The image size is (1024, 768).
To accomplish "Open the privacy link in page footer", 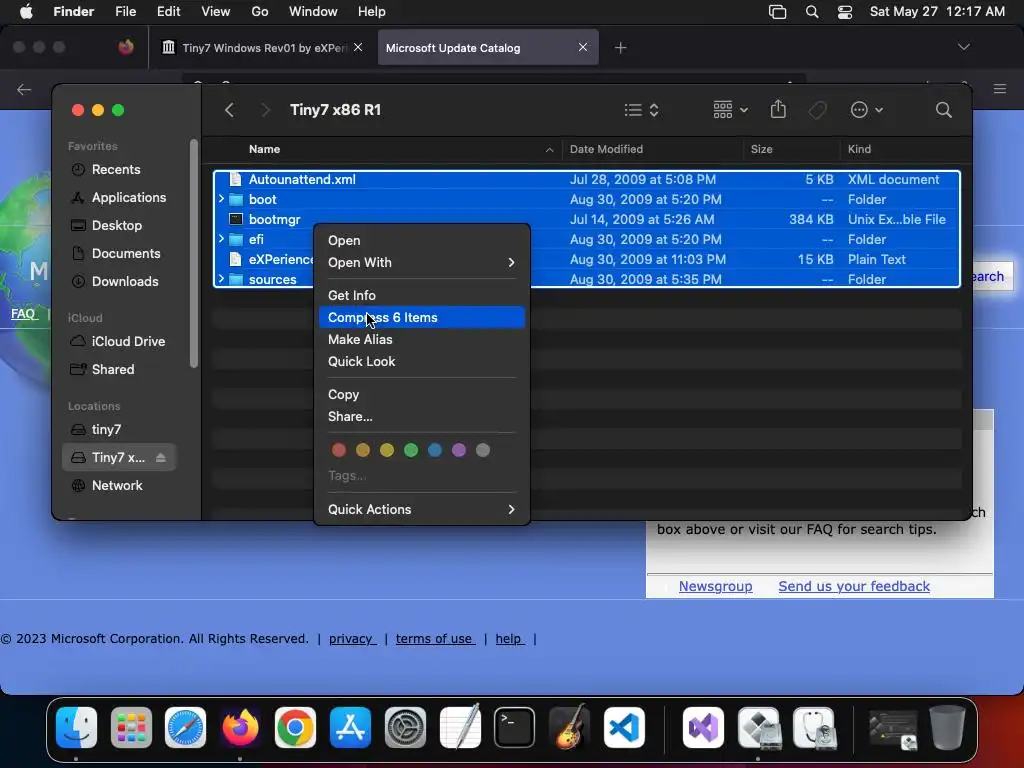I will coord(352,639).
